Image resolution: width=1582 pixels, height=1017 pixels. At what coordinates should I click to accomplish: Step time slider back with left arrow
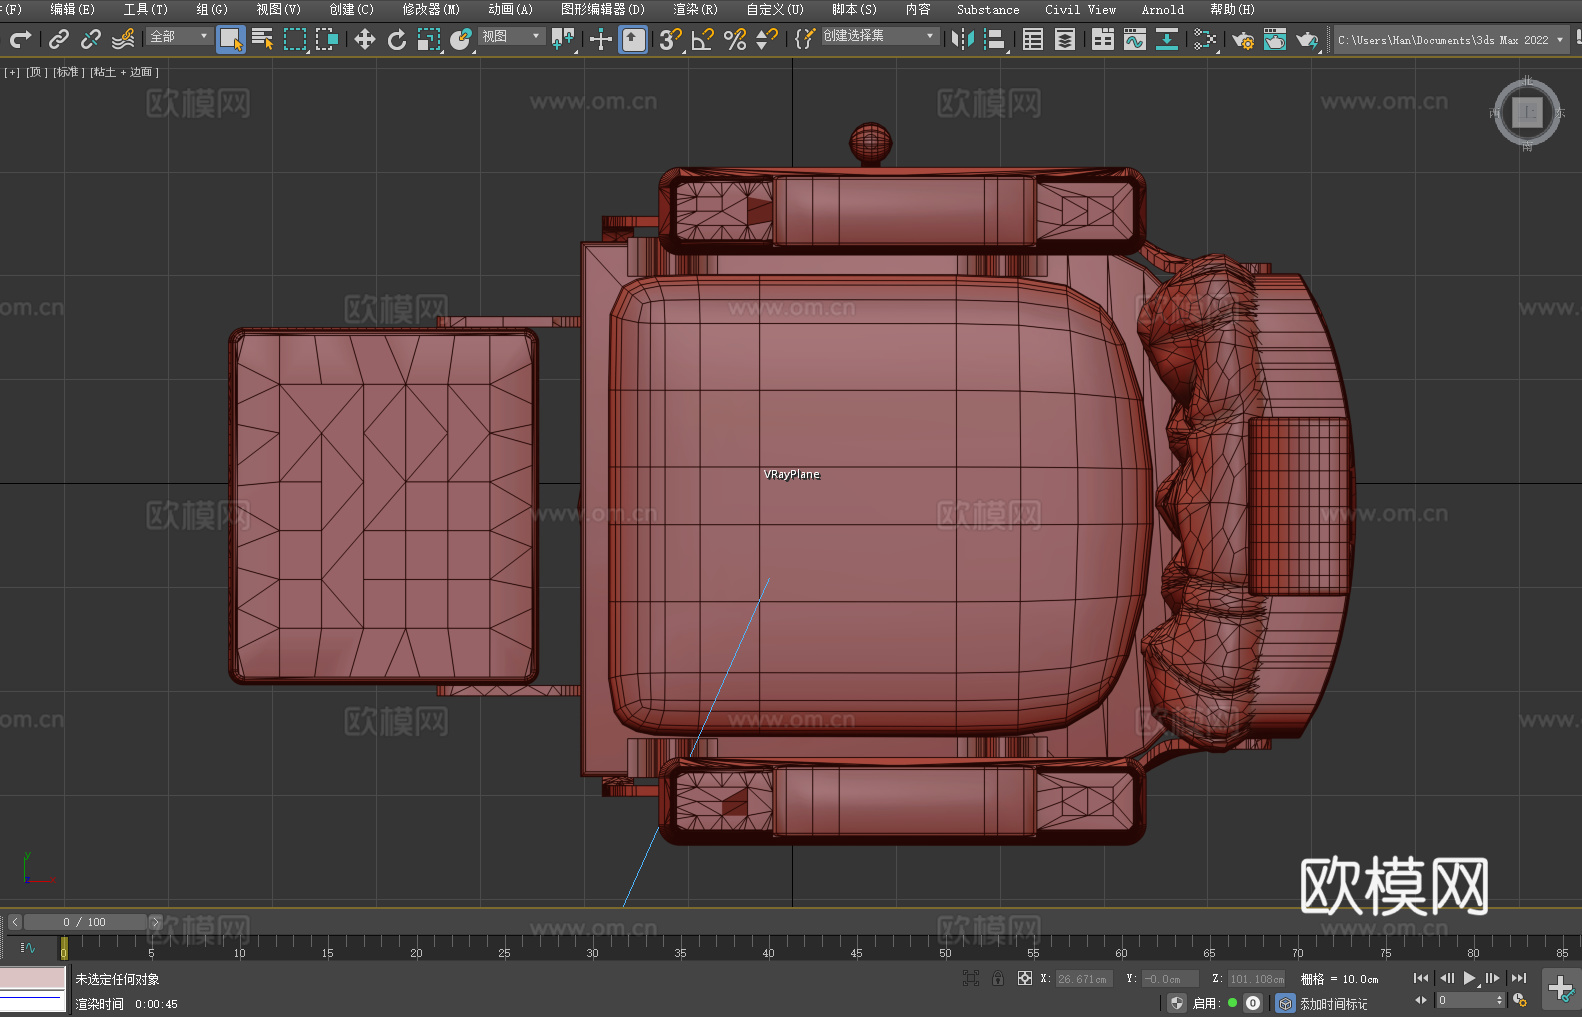click(x=14, y=922)
